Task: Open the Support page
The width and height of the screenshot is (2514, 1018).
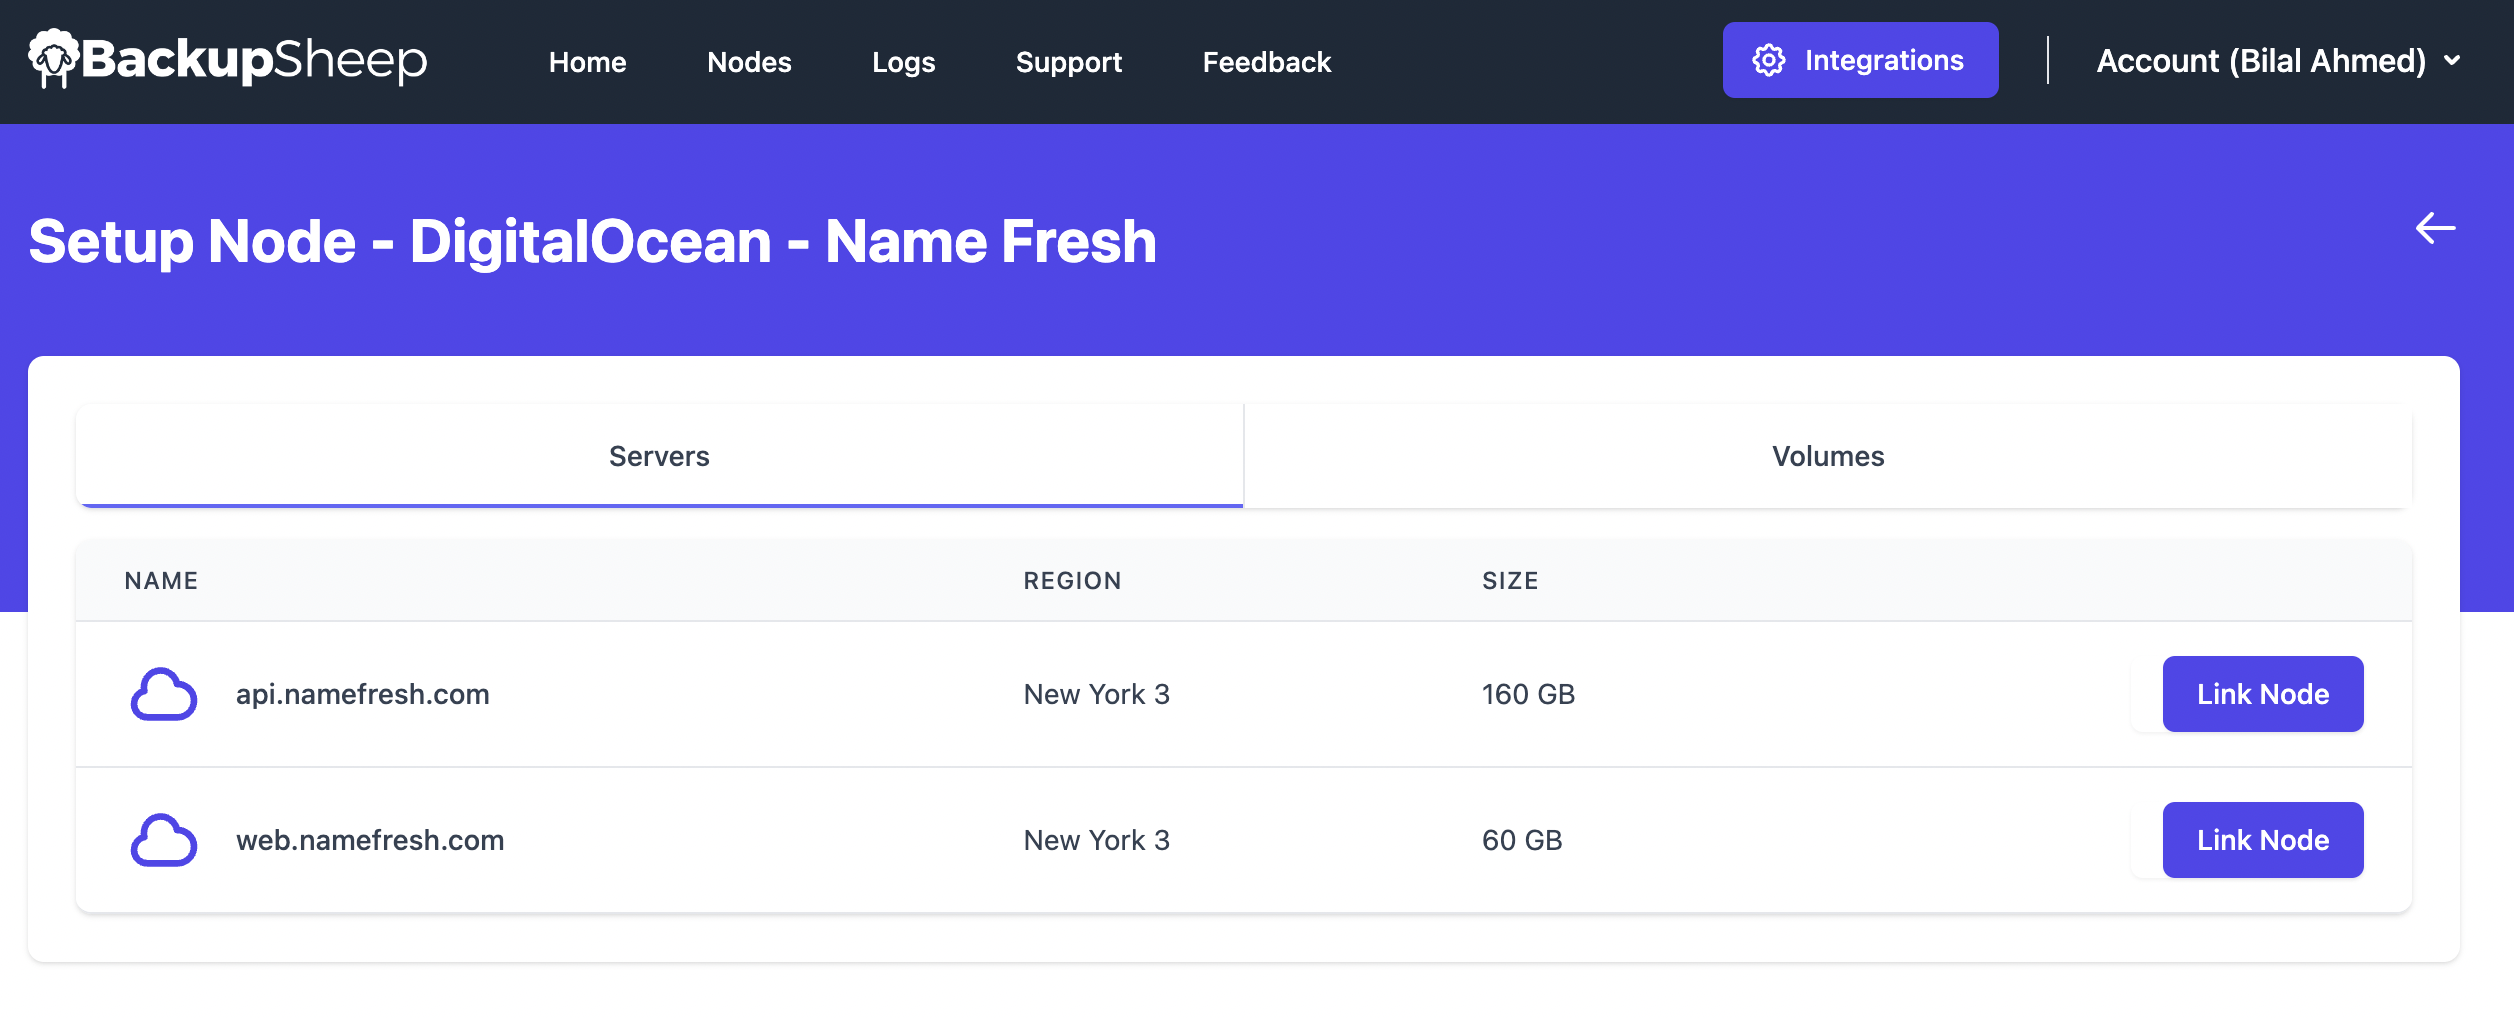Action: click(1069, 62)
